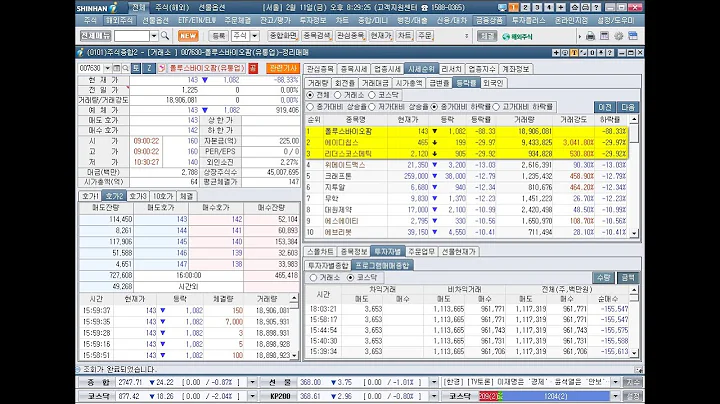The height and width of the screenshot is (404, 720).
Task: Click the 종합화면 toolbar button
Action: click(283, 36)
